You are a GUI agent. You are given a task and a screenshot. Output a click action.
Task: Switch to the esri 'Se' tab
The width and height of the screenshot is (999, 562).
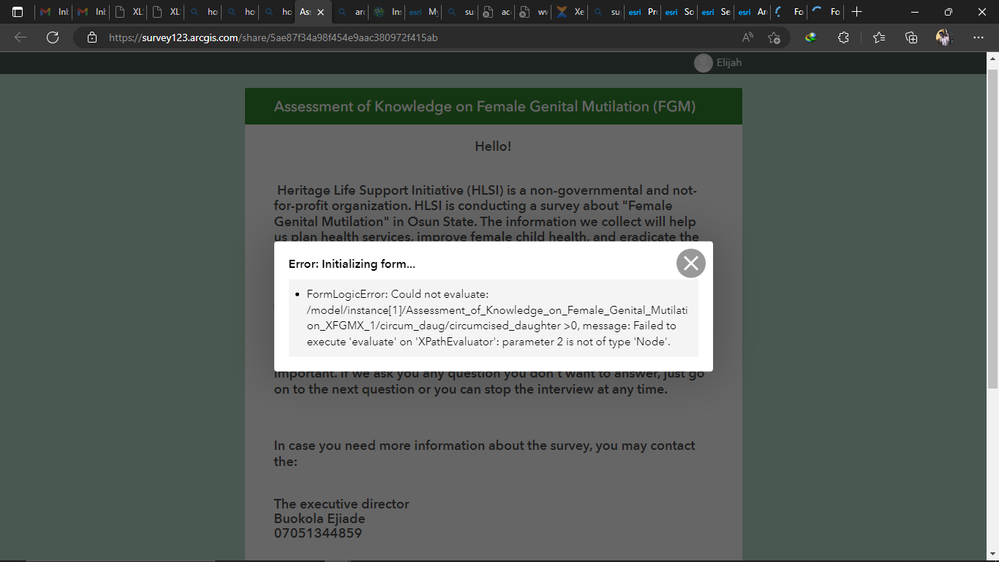tap(717, 11)
